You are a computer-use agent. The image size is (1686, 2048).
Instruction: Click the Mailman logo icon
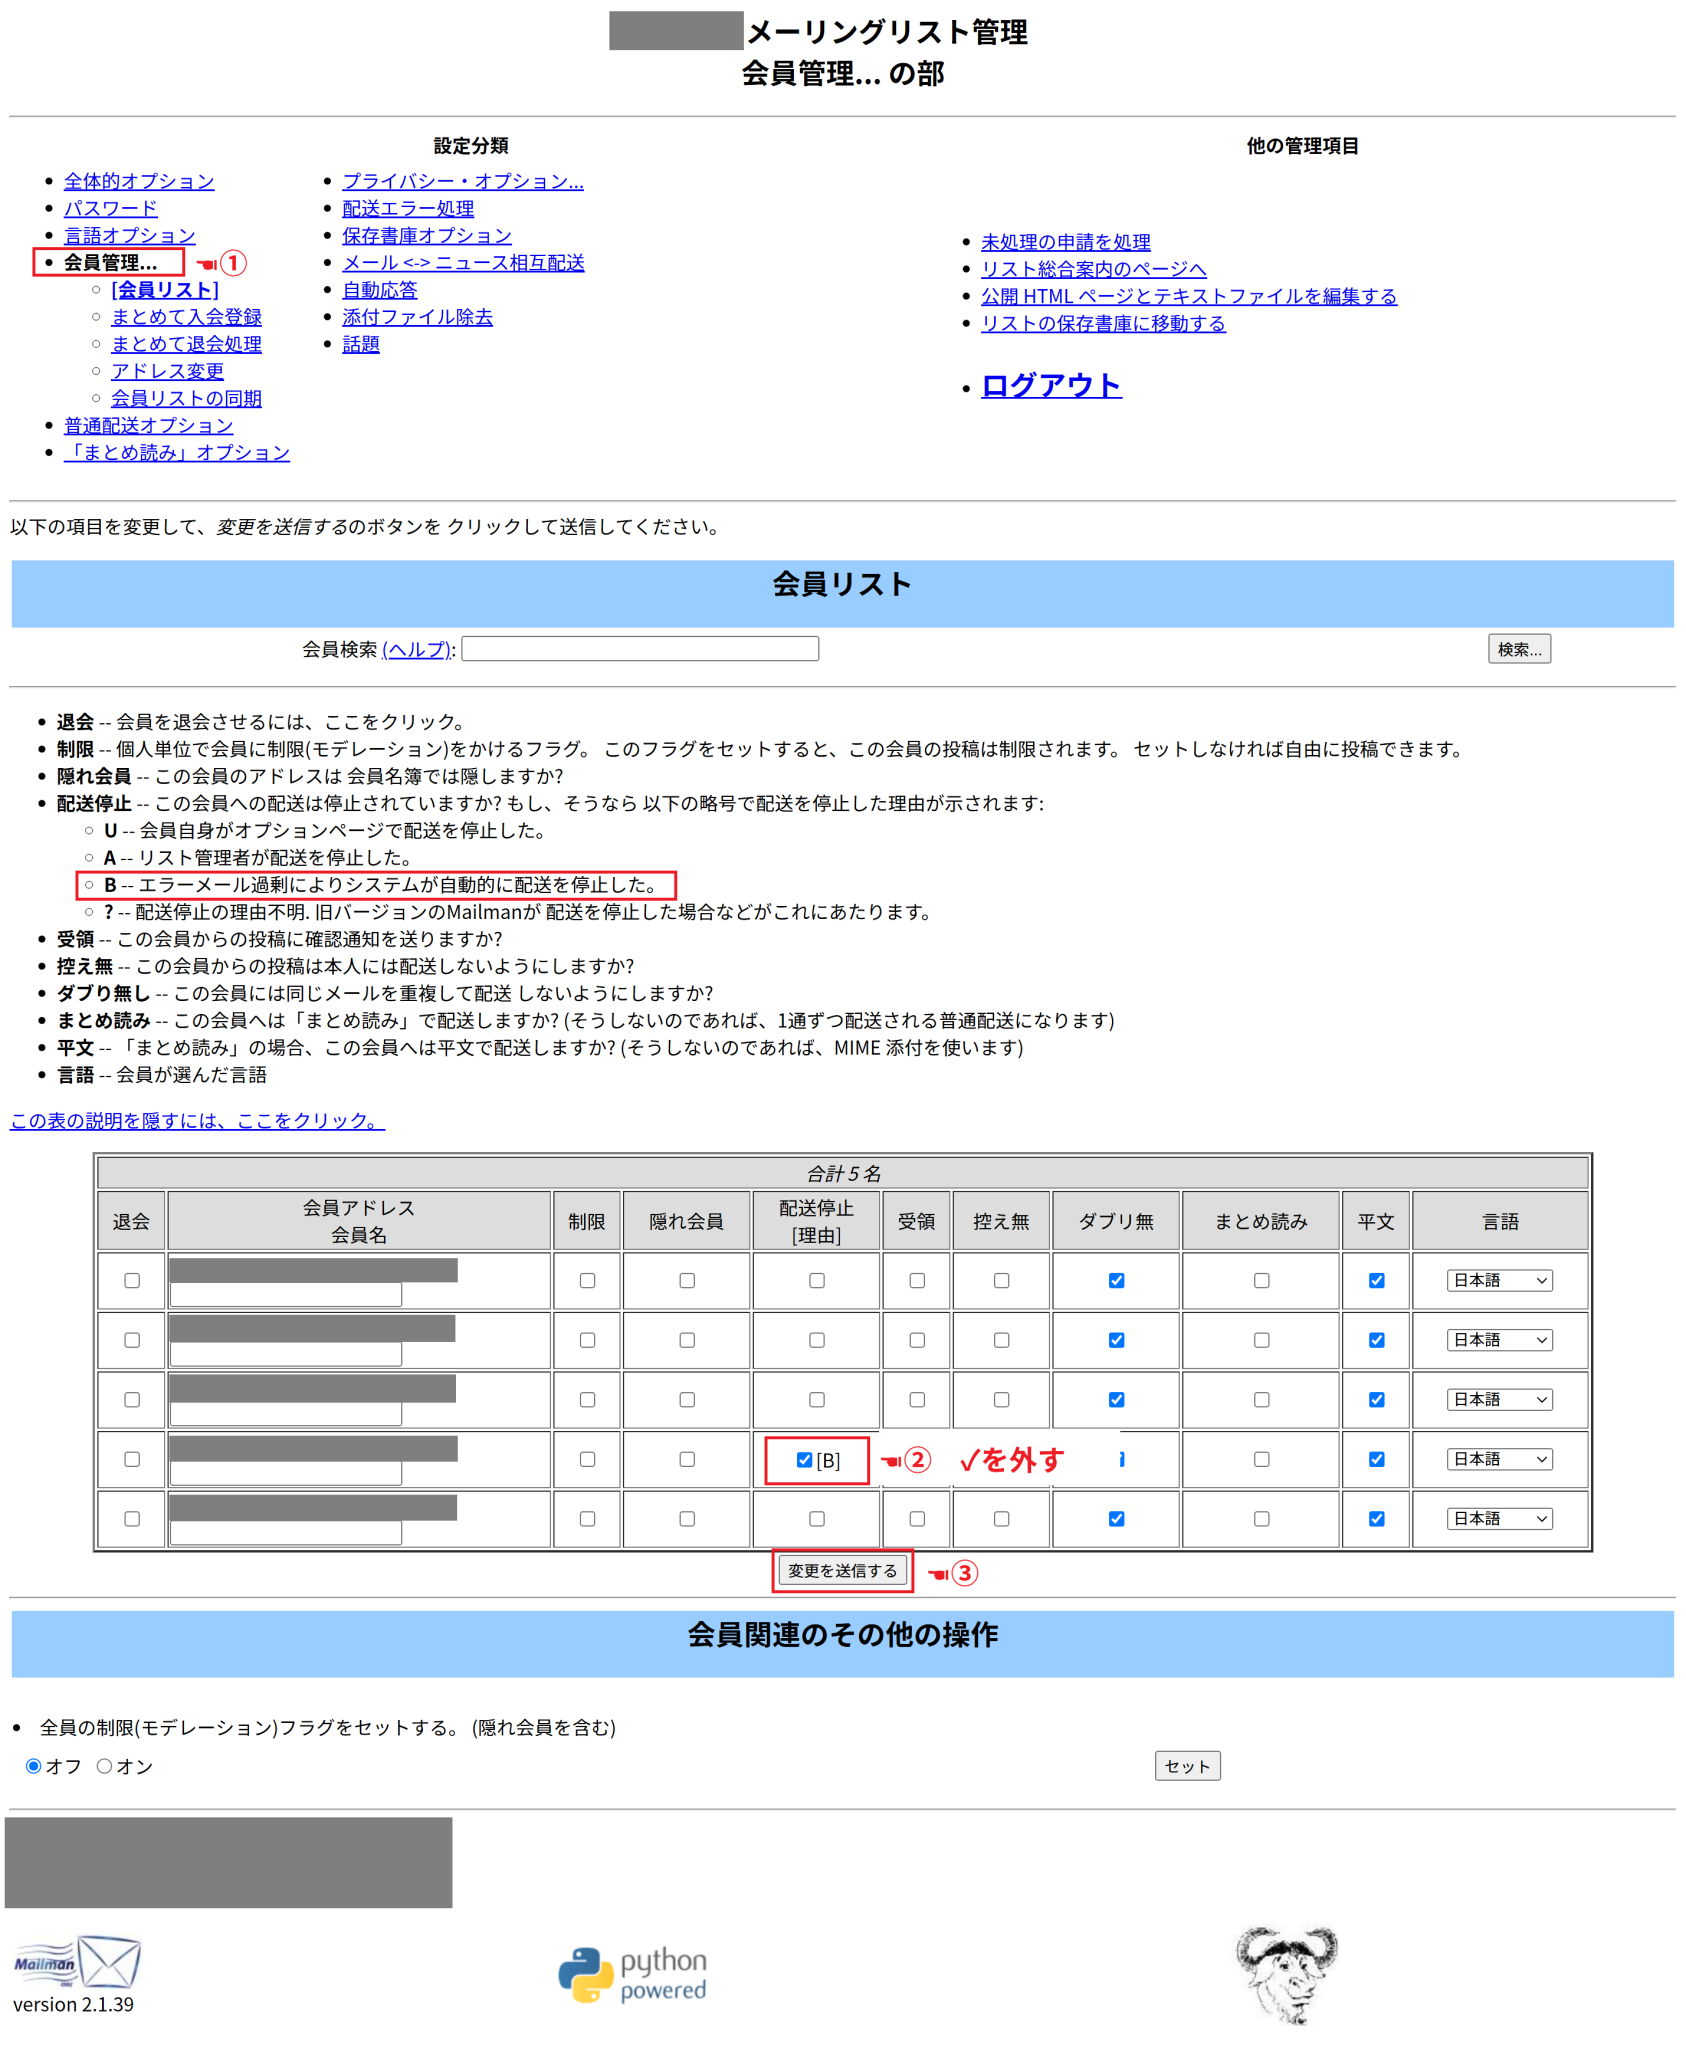[75, 1963]
